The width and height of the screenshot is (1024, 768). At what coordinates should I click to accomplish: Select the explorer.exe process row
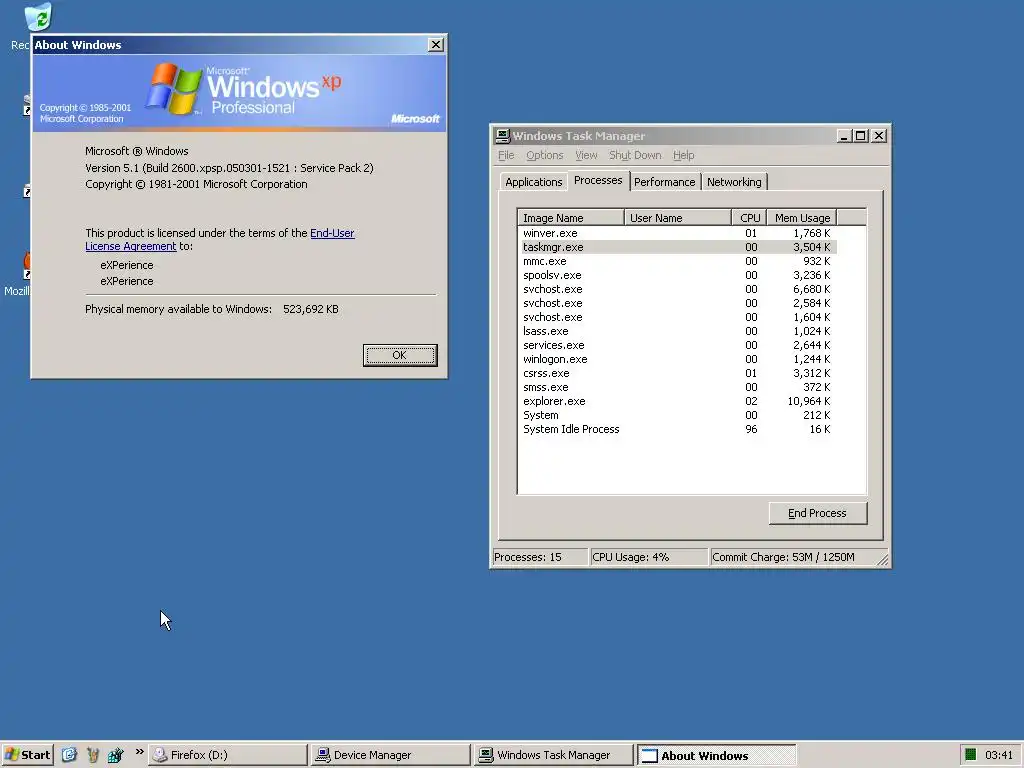pos(677,402)
